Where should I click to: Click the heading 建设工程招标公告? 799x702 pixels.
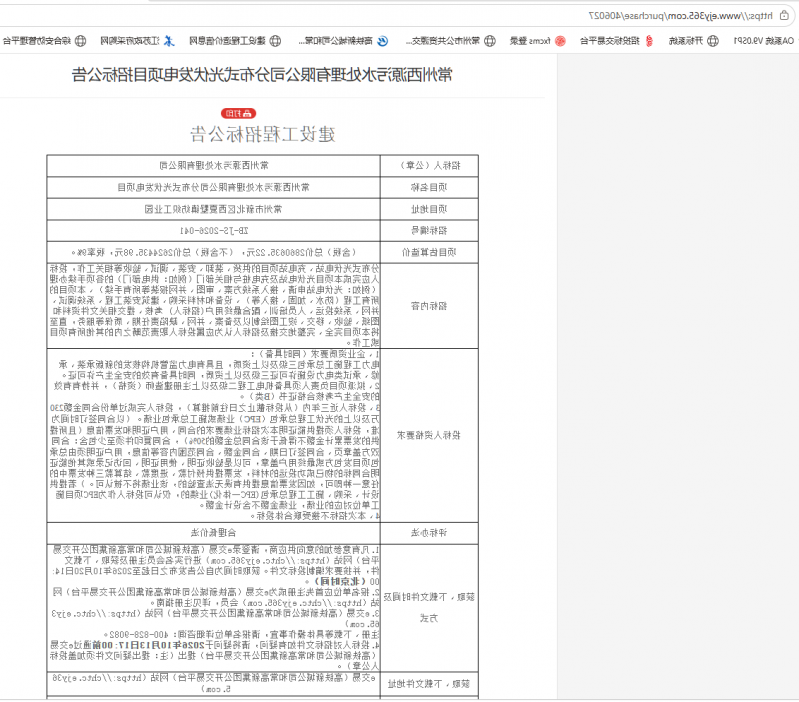[x=262, y=134]
